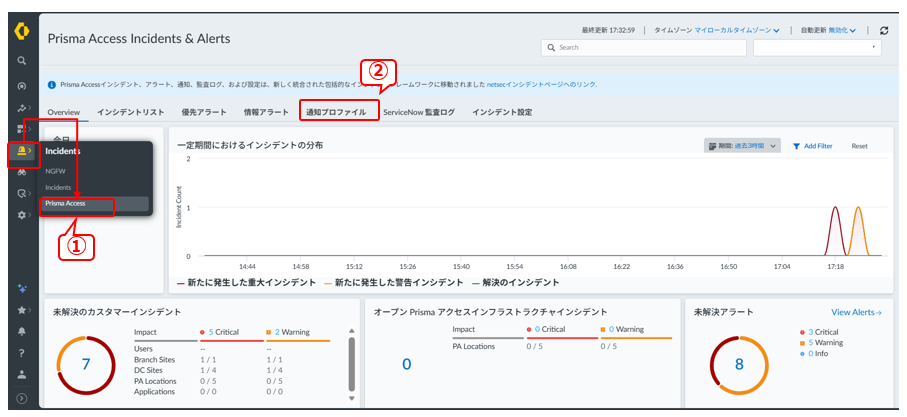Click the Palo Alto logo in the sidebar

point(21,32)
